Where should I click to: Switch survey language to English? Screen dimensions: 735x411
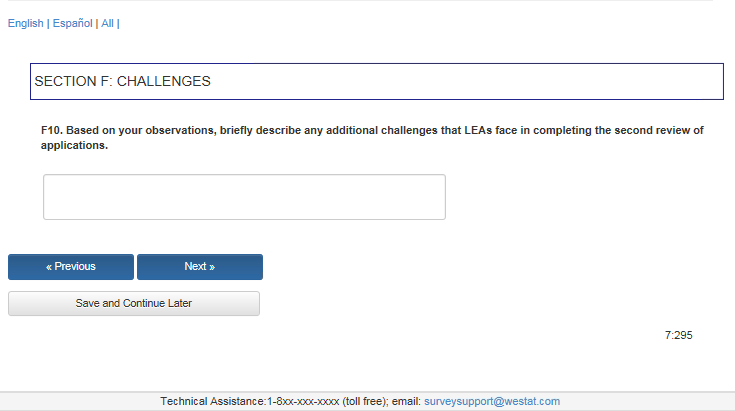click(x=25, y=23)
